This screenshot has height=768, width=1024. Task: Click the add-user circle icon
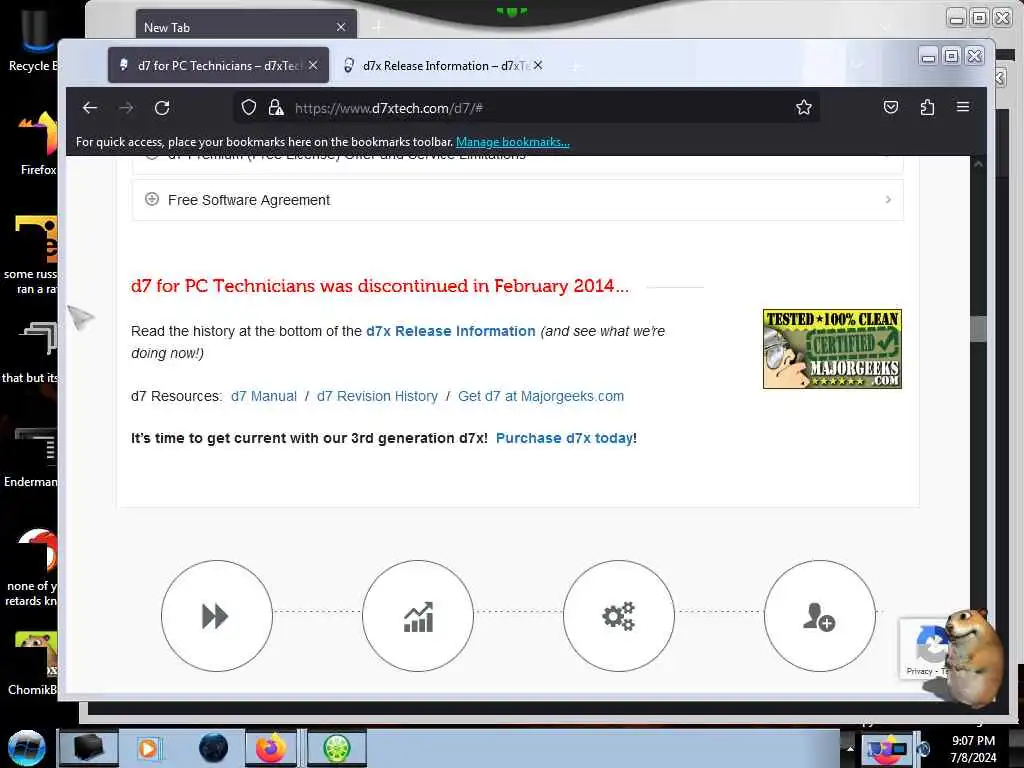tap(820, 615)
